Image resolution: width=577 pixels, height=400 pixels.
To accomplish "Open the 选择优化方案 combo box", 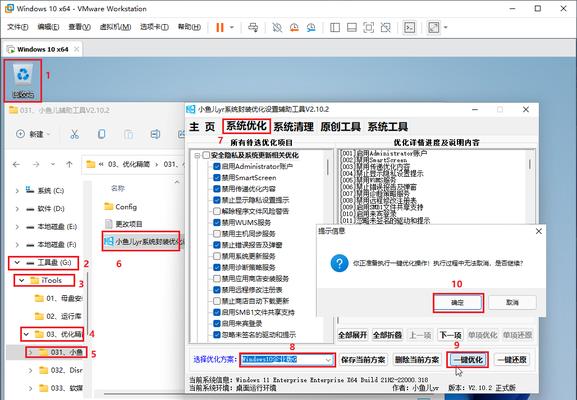I will [287, 360].
